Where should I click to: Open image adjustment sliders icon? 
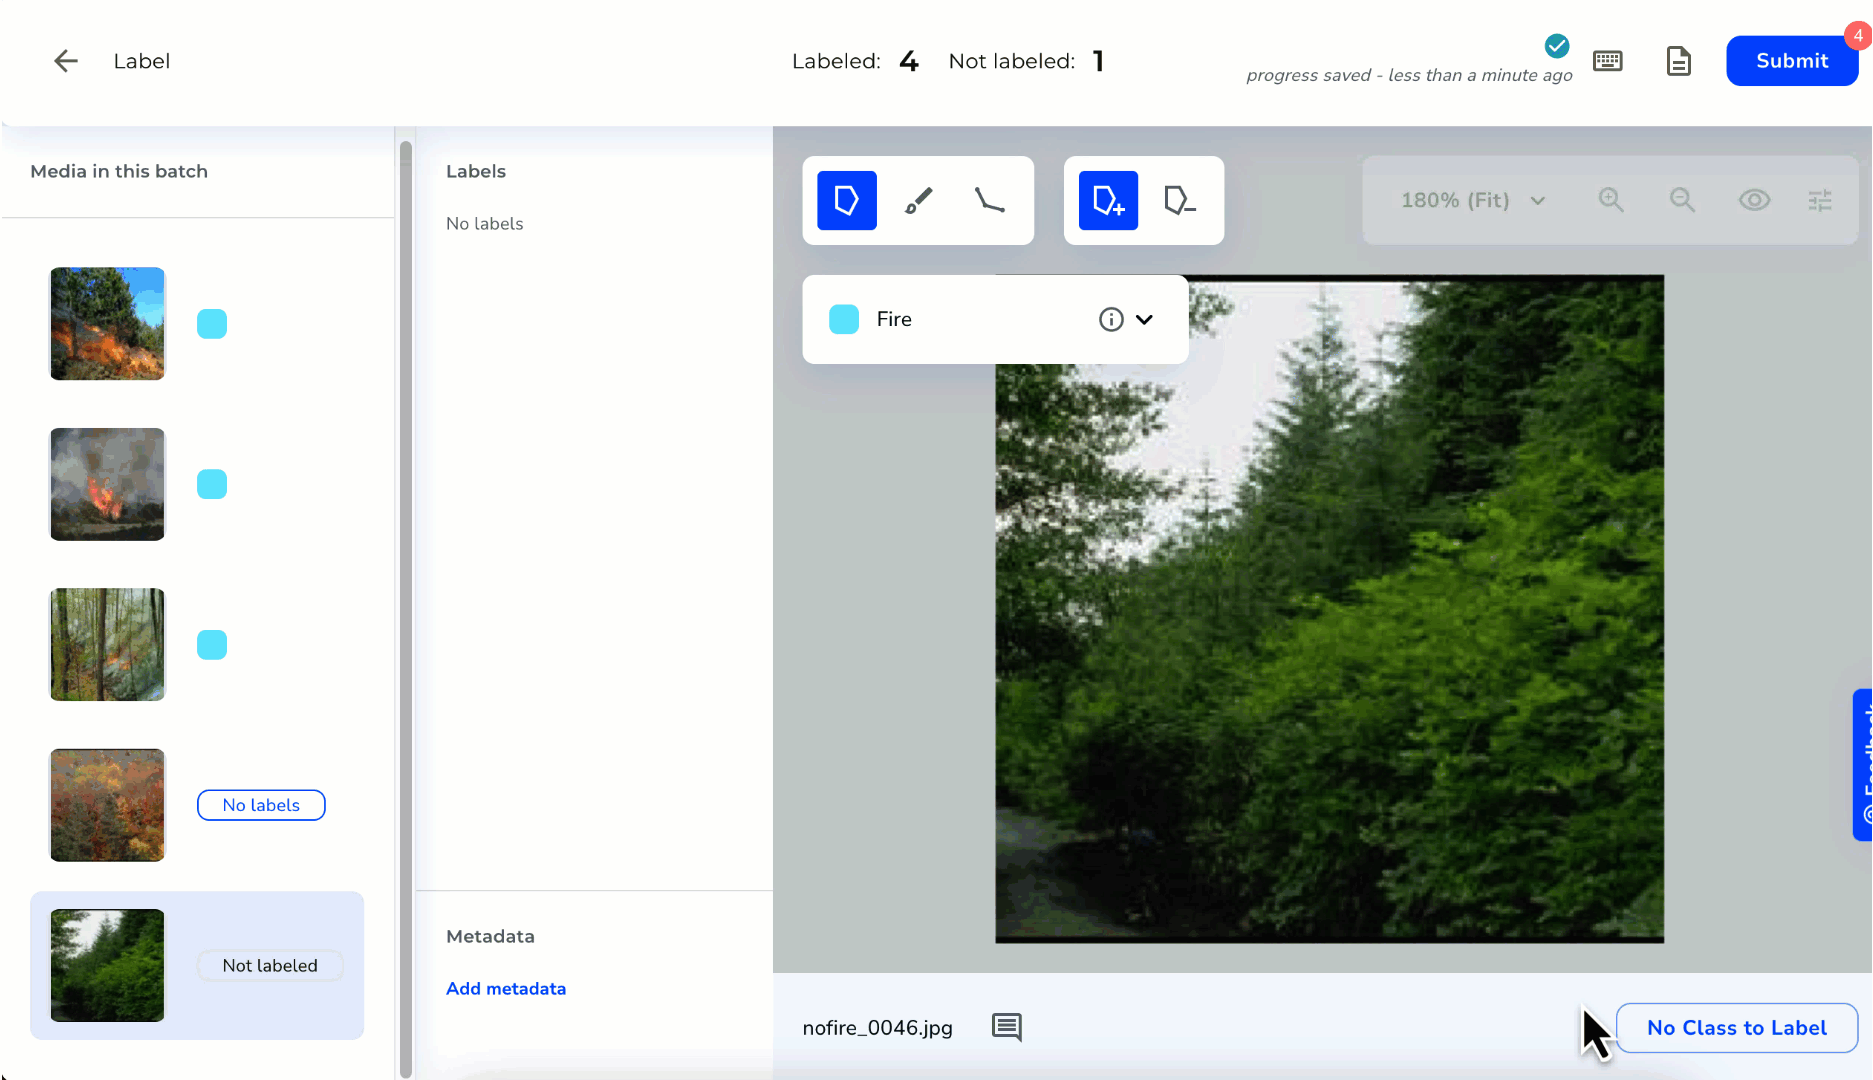click(1820, 200)
